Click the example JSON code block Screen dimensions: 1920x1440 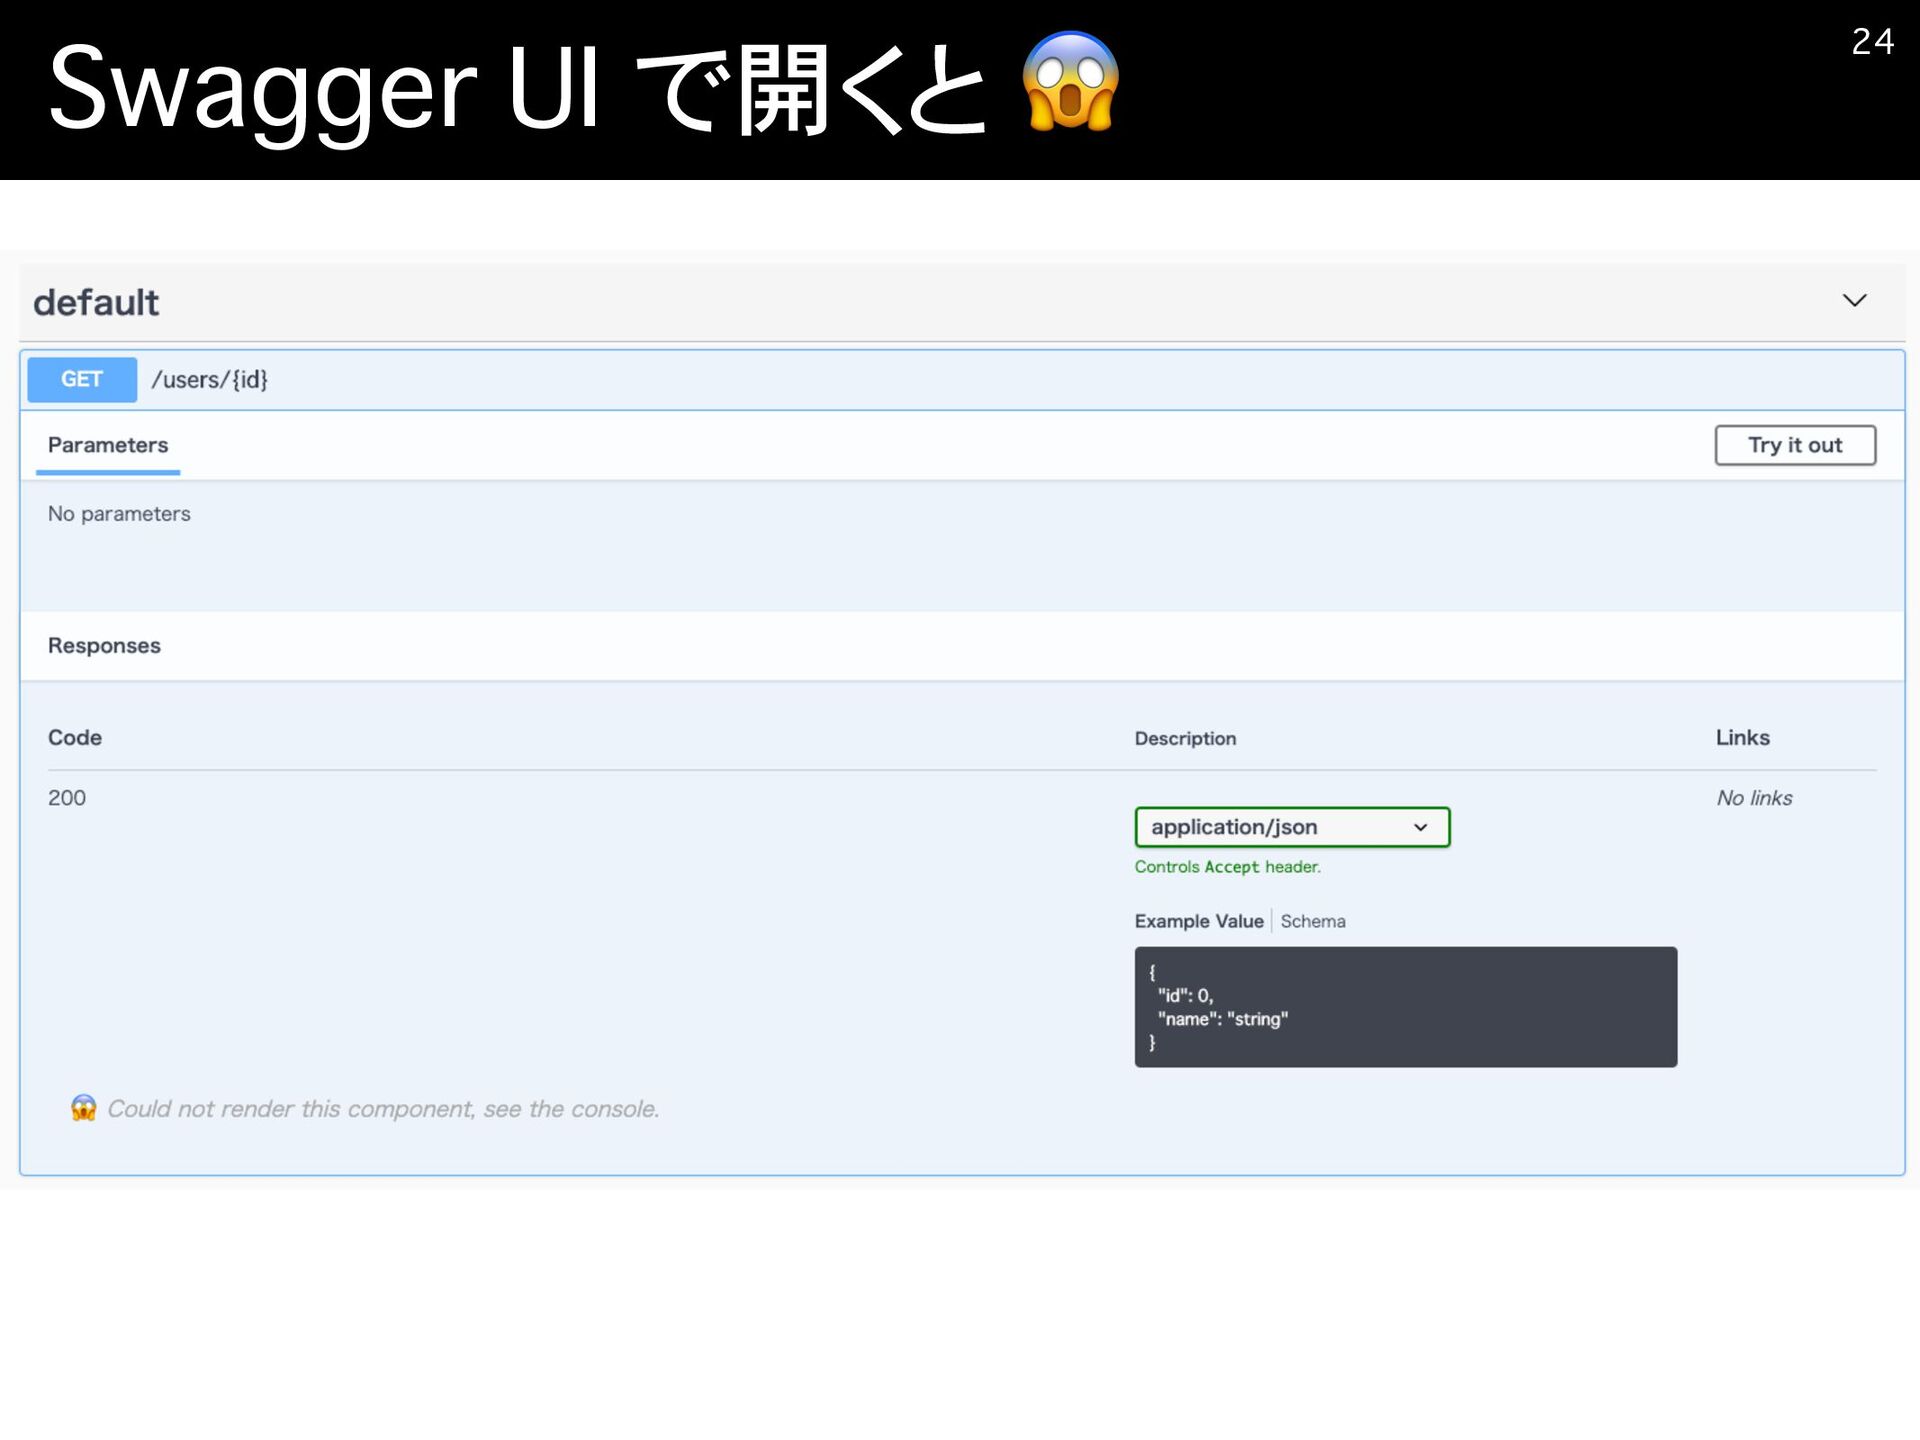click(1406, 1007)
